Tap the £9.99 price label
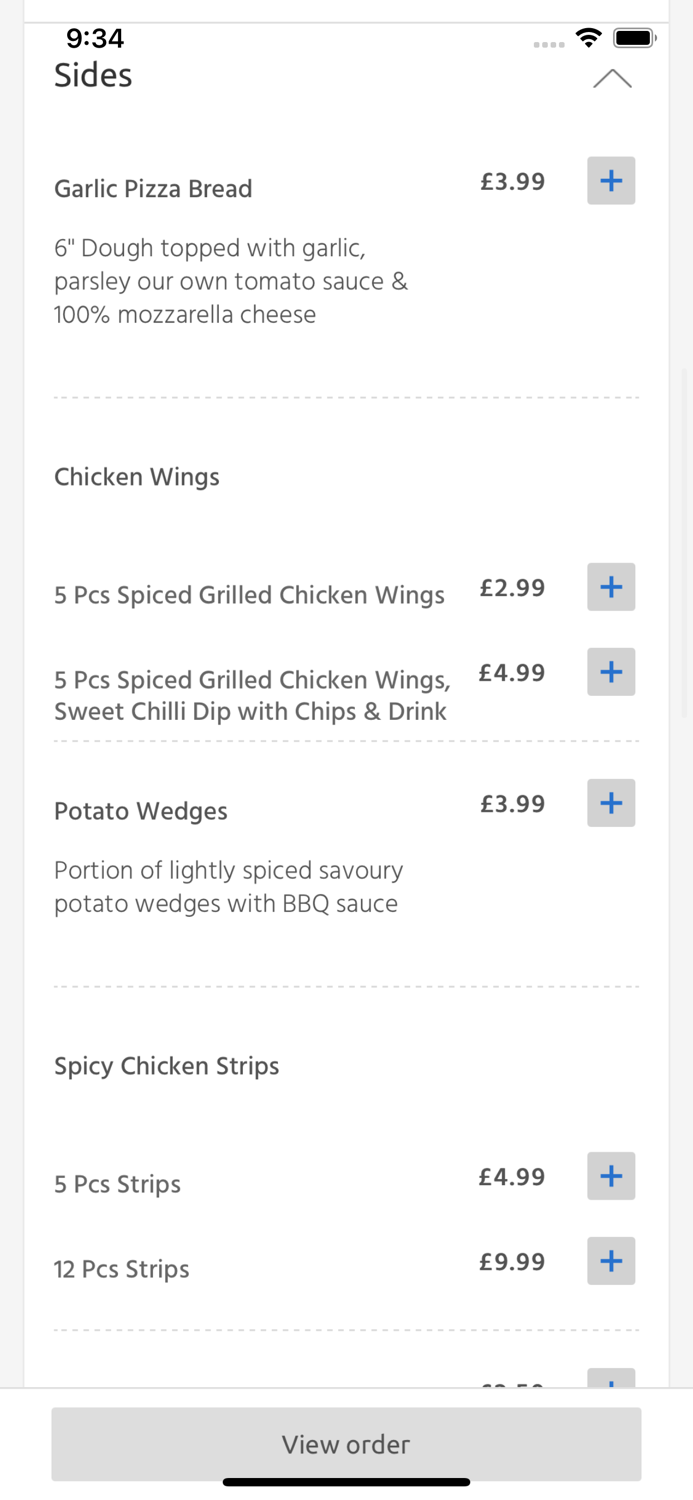Image resolution: width=693 pixels, height=1500 pixels. (512, 1262)
